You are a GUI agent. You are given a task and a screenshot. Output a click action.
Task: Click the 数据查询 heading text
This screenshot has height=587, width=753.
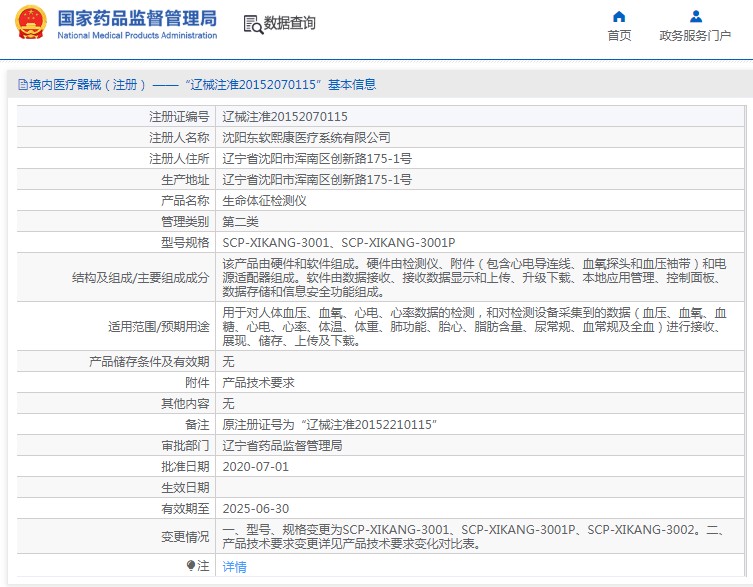(290, 23)
